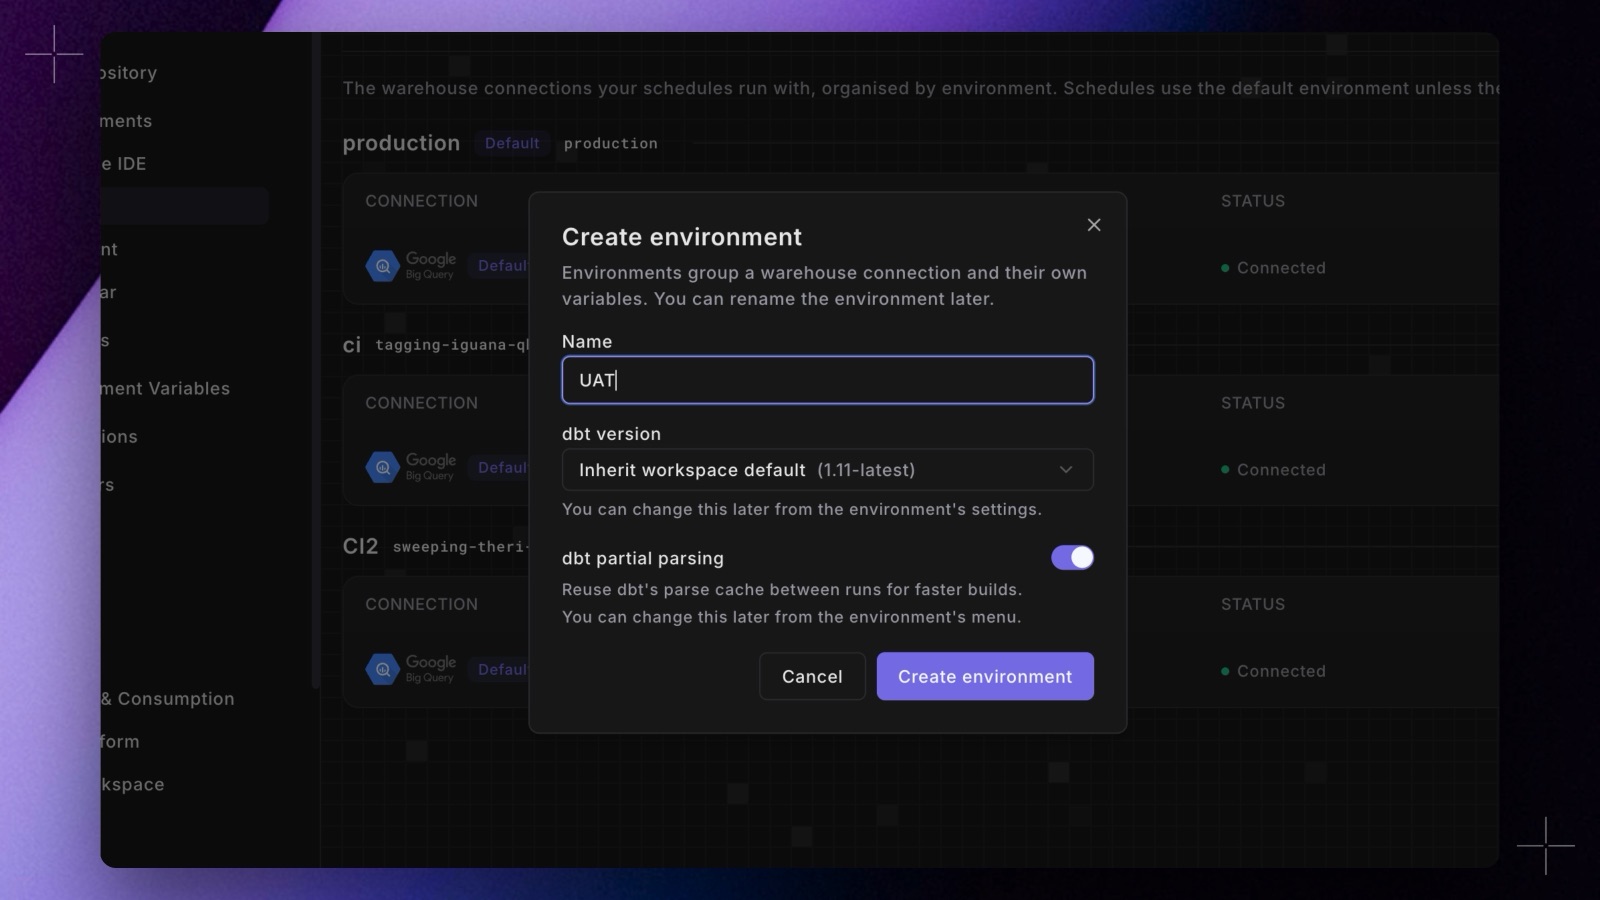The height and width of the screenshot is (900, 1600).
Task: Click the CI2 environment heading
Action: click(x=360, y=546)
